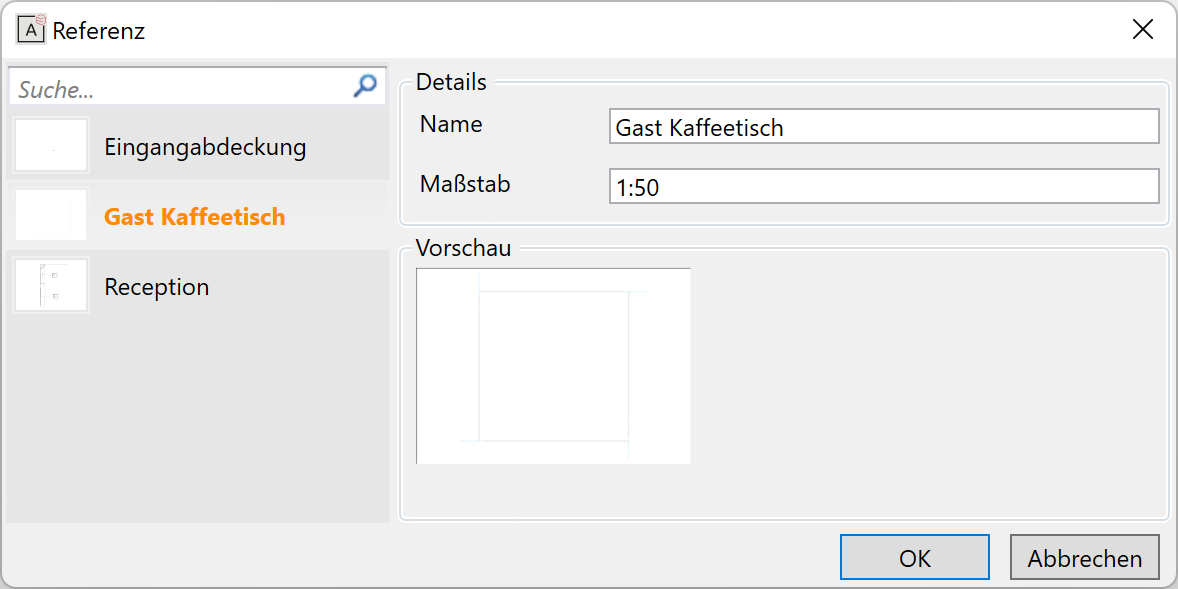Click the Vorschau section label
1178x589 pixels.
pyautogui.click(x=464, y=248)
